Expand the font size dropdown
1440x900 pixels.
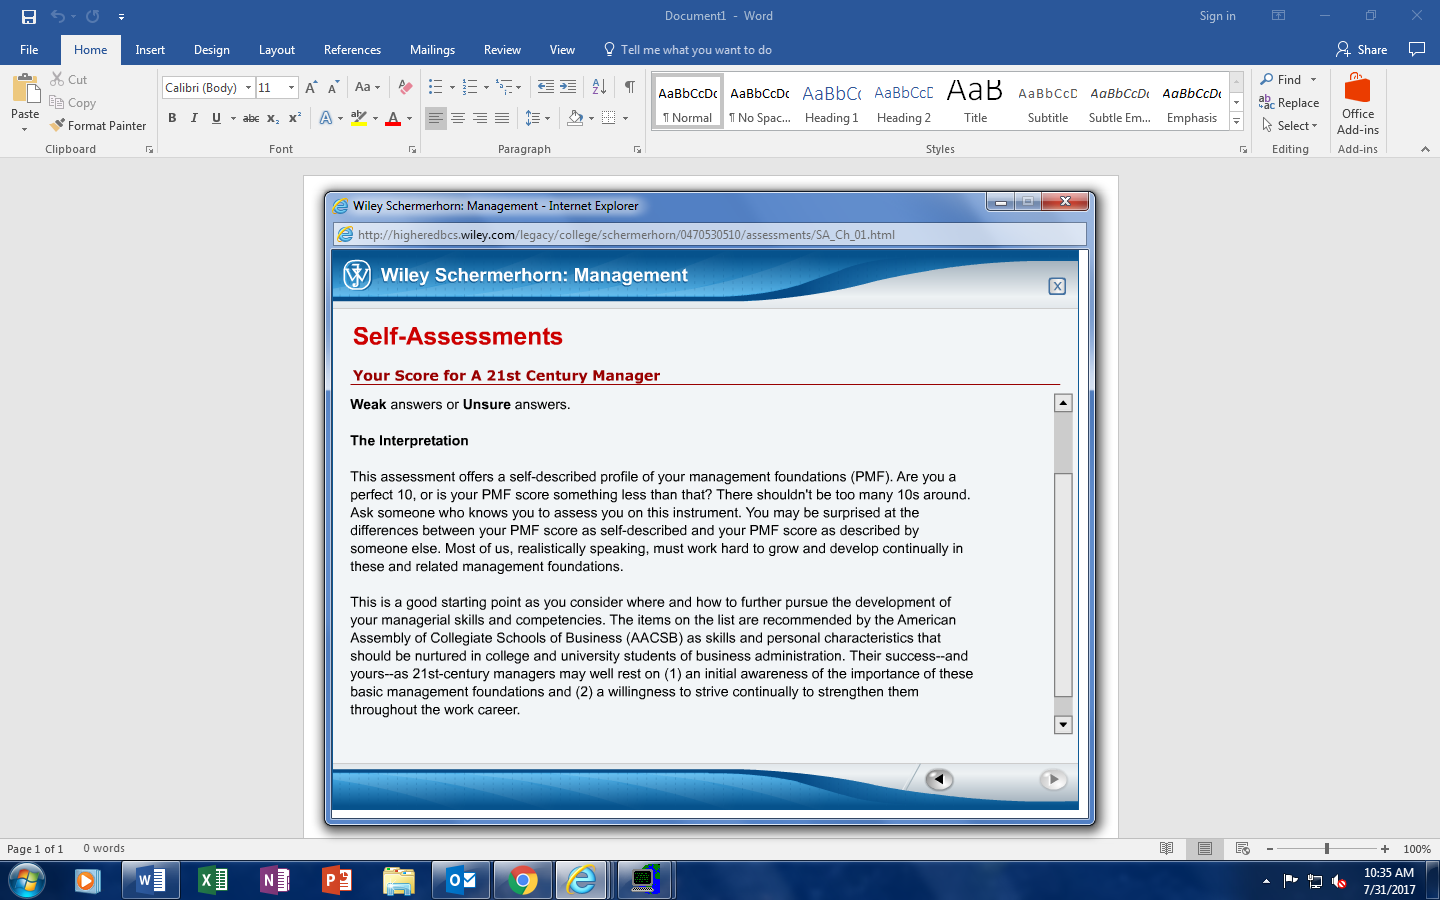point(291,88)
